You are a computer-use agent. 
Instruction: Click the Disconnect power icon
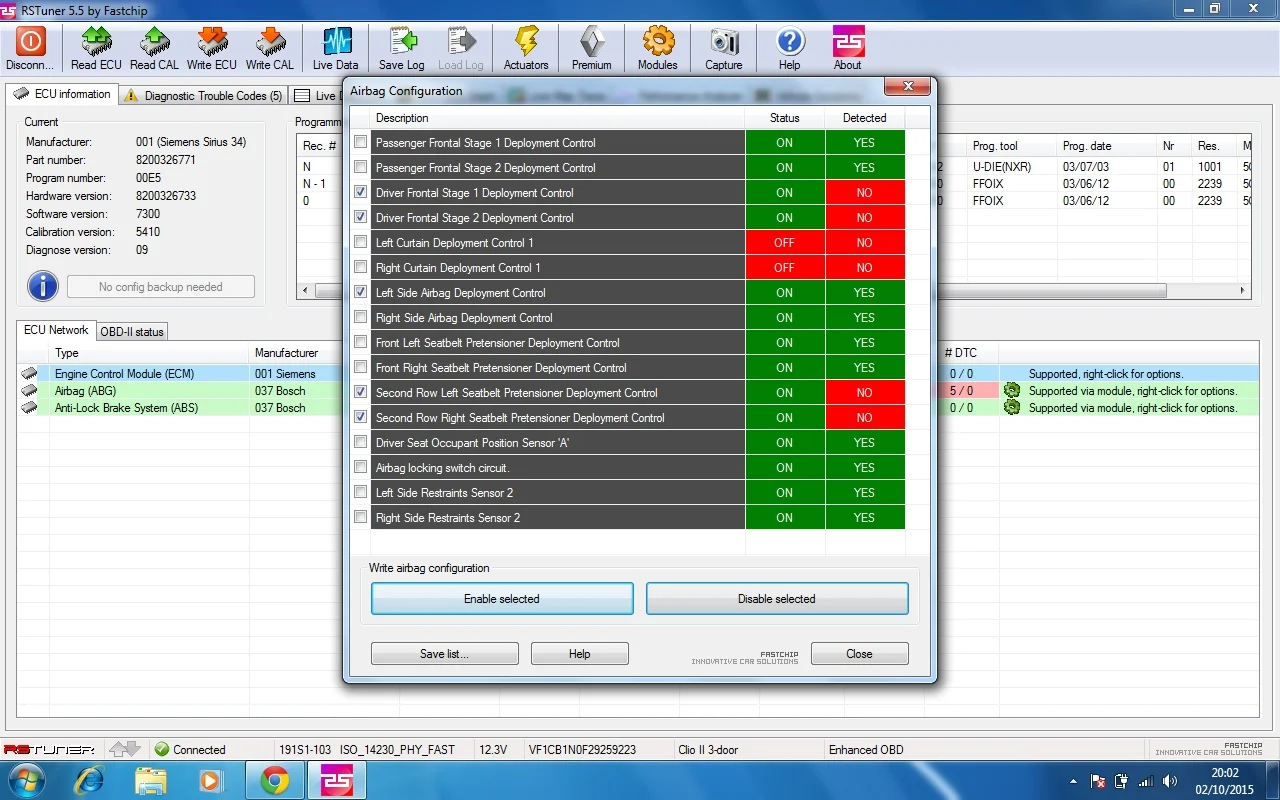click(x=30, y=41)
